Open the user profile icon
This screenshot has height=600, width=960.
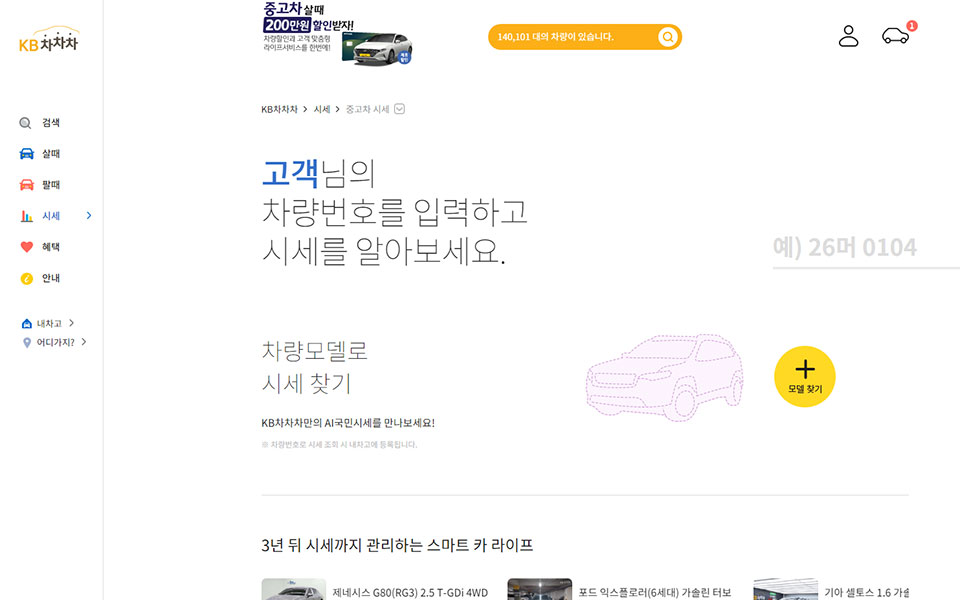click(848, 36)
